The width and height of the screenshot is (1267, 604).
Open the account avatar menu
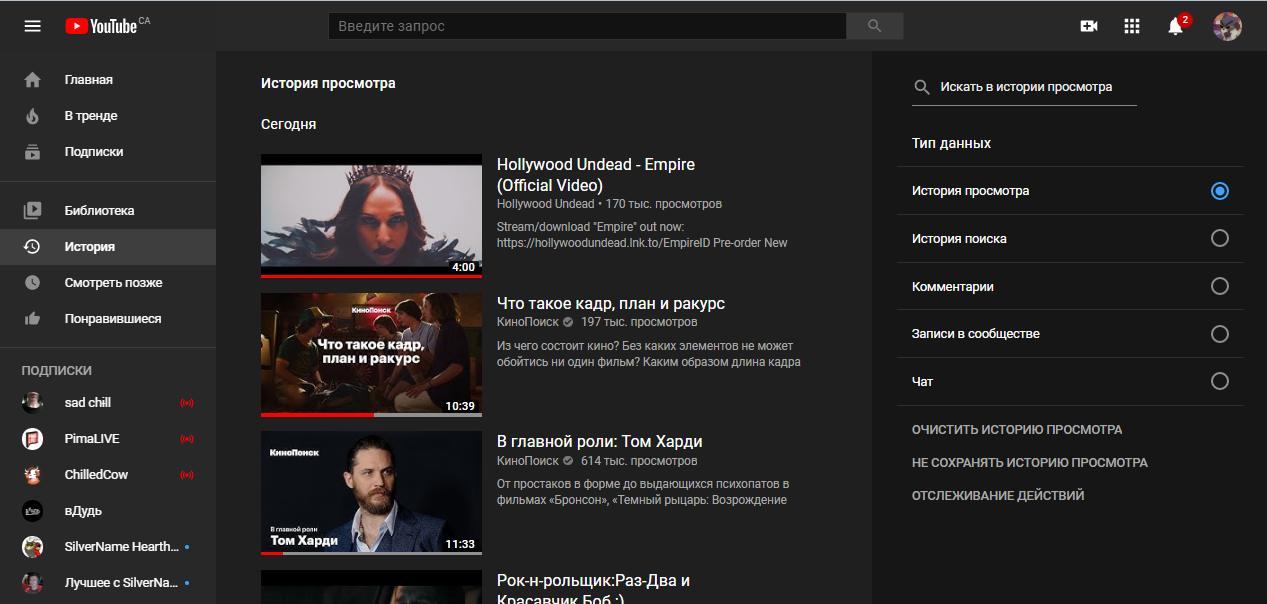[x=1227, y=26]
